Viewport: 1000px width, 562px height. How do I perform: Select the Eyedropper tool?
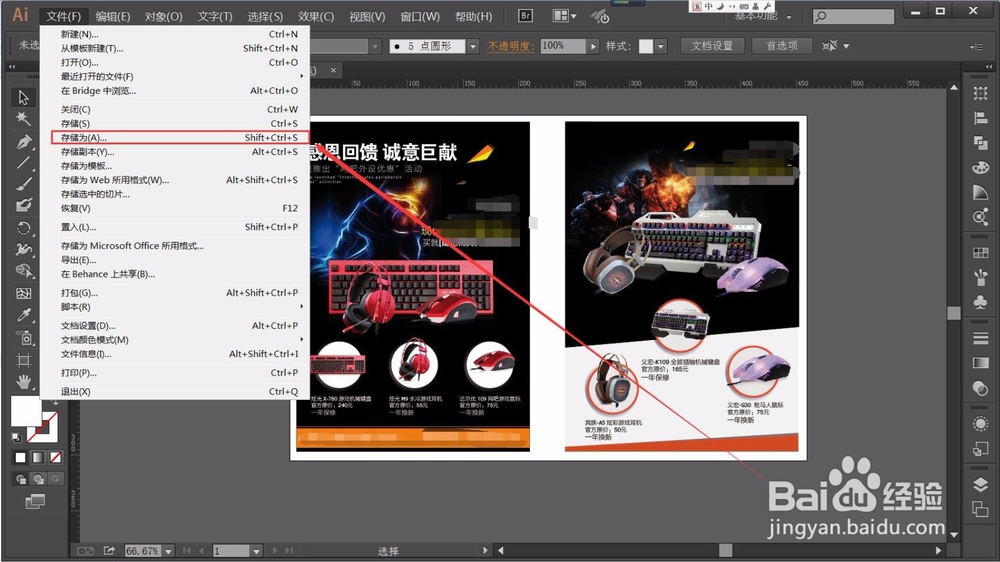pos(23,315)
